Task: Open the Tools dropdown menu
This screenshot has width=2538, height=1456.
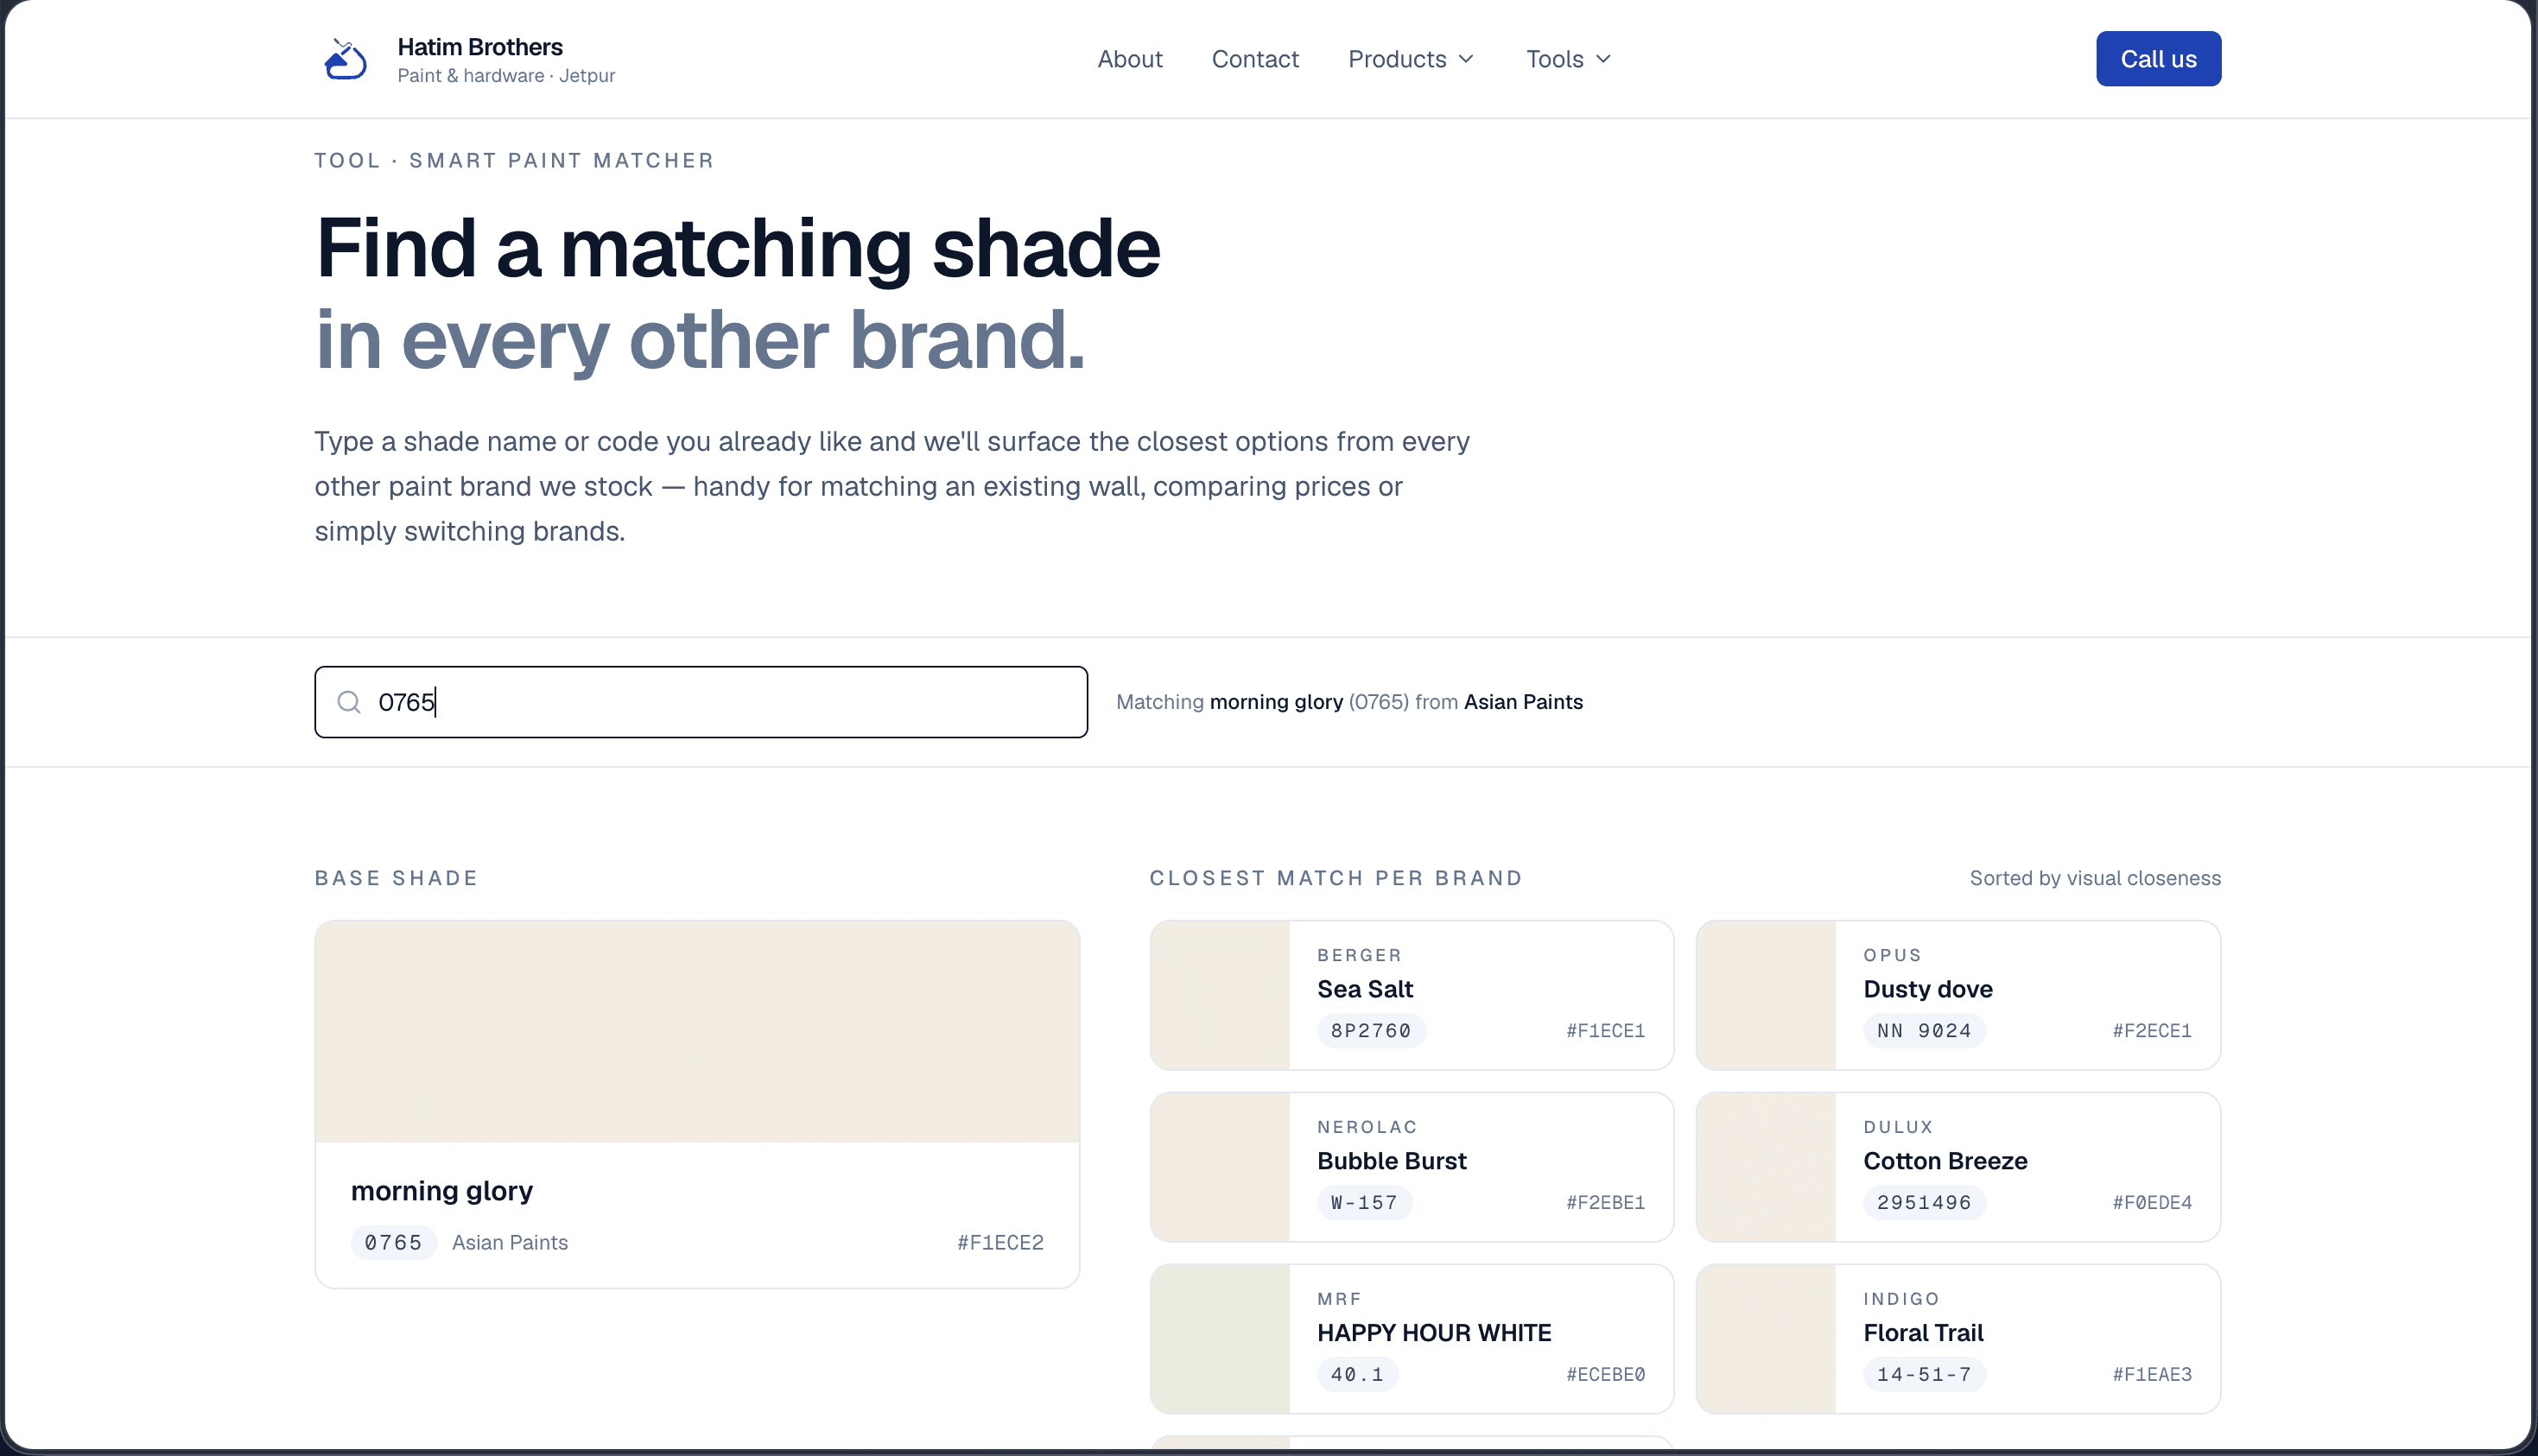Action: pos(1568,59)
